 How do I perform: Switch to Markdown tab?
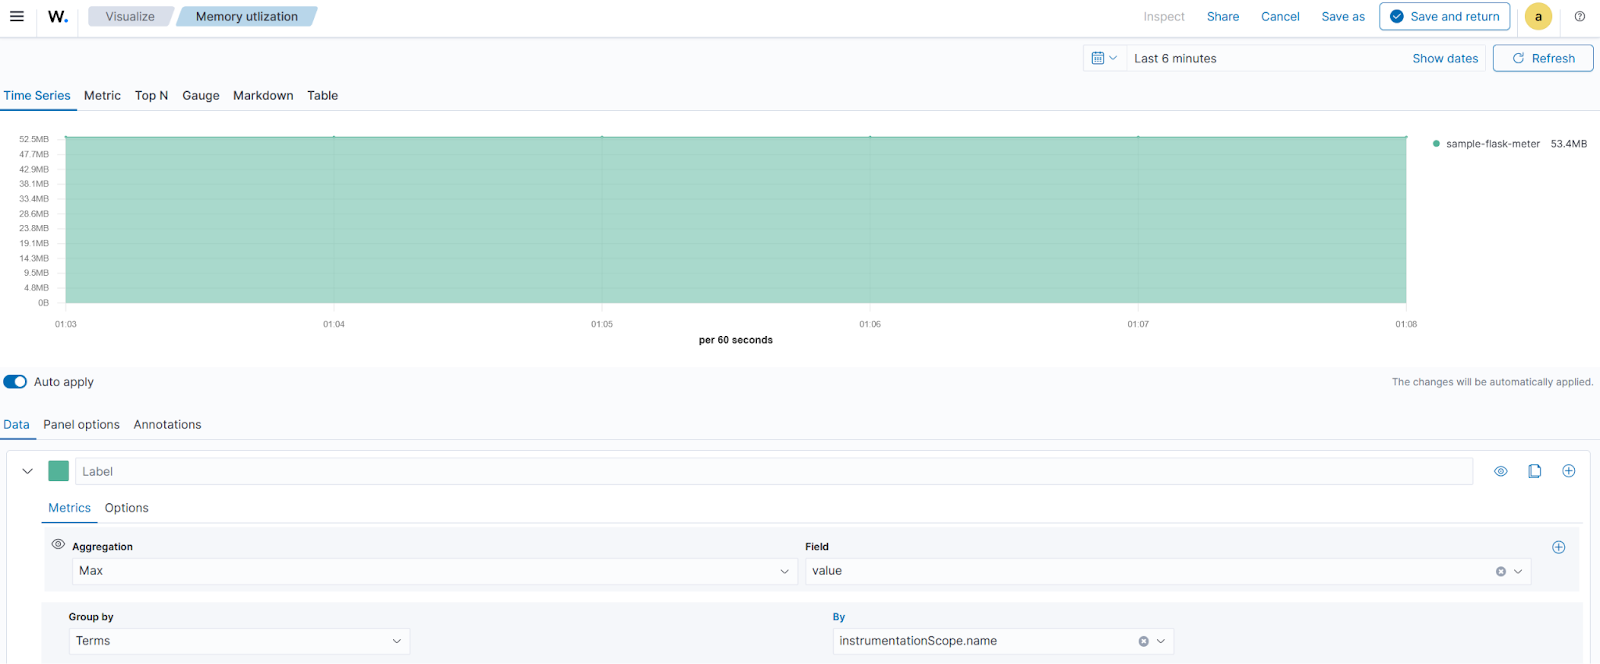(263, 96)
